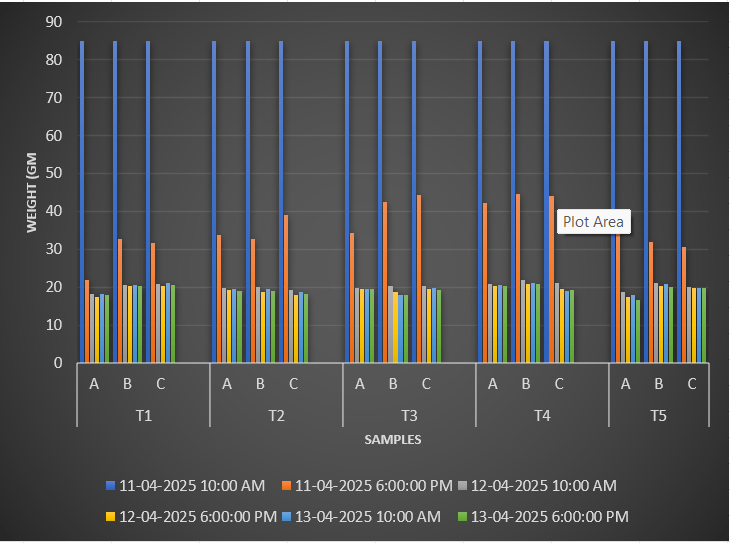Click the orange legend marker for 11-04-2025 6:00:00 PM
The width and height of the screenshot is (730, 543).
point(289,486)
